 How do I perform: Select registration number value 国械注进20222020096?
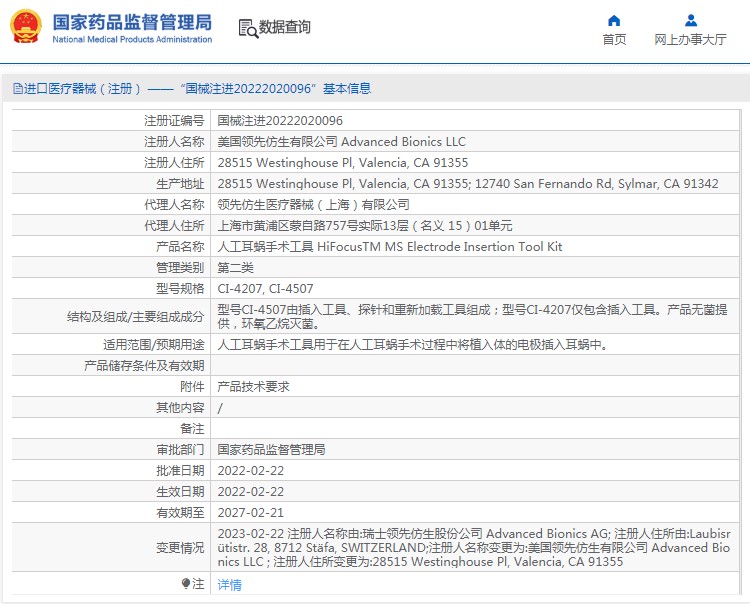click(280, 121)
